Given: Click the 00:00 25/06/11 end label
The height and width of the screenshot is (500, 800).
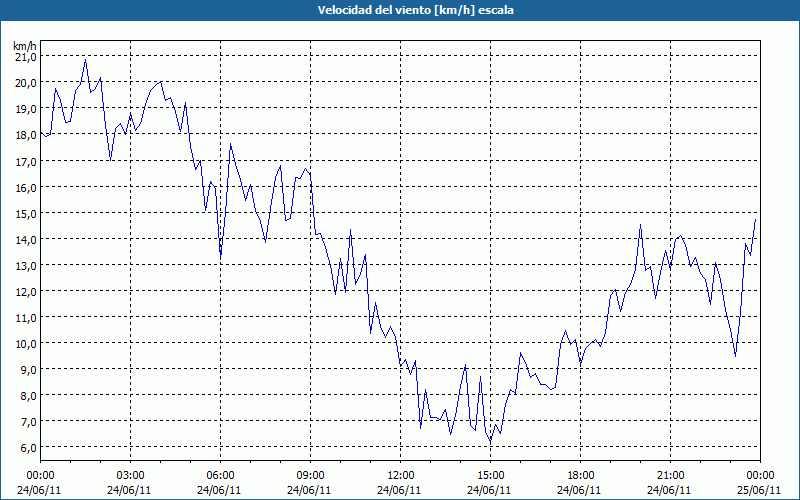Looking at the screenshot, I should pyautogui.click(x=760, y=483).
